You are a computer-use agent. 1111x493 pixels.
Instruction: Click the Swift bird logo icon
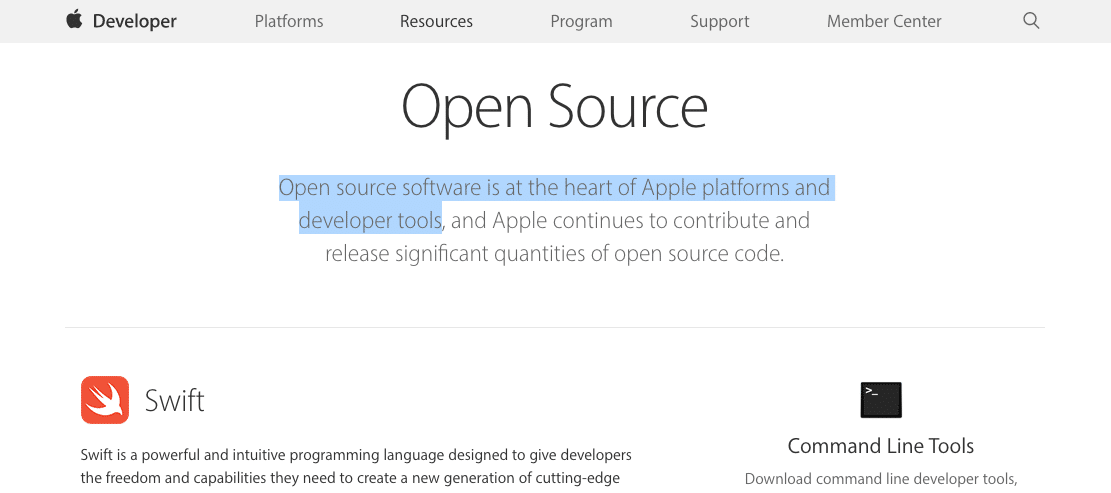pyautogui.click(x=105, y=400)
